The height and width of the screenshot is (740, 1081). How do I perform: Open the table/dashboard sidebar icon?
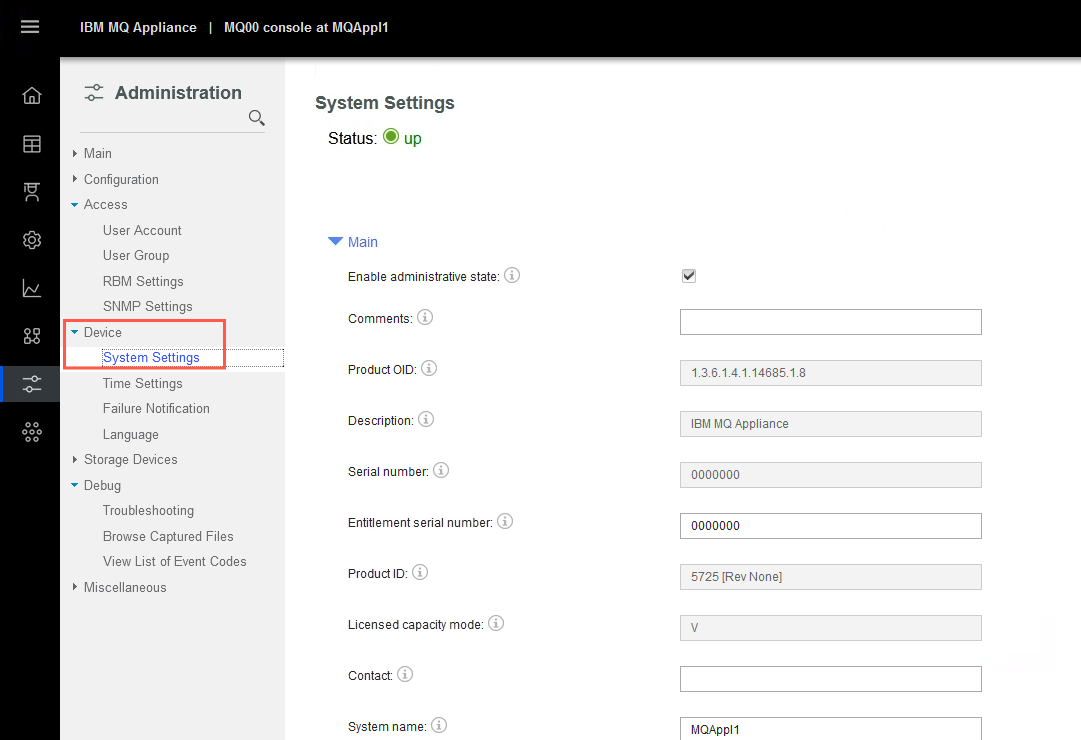[32, 143]
